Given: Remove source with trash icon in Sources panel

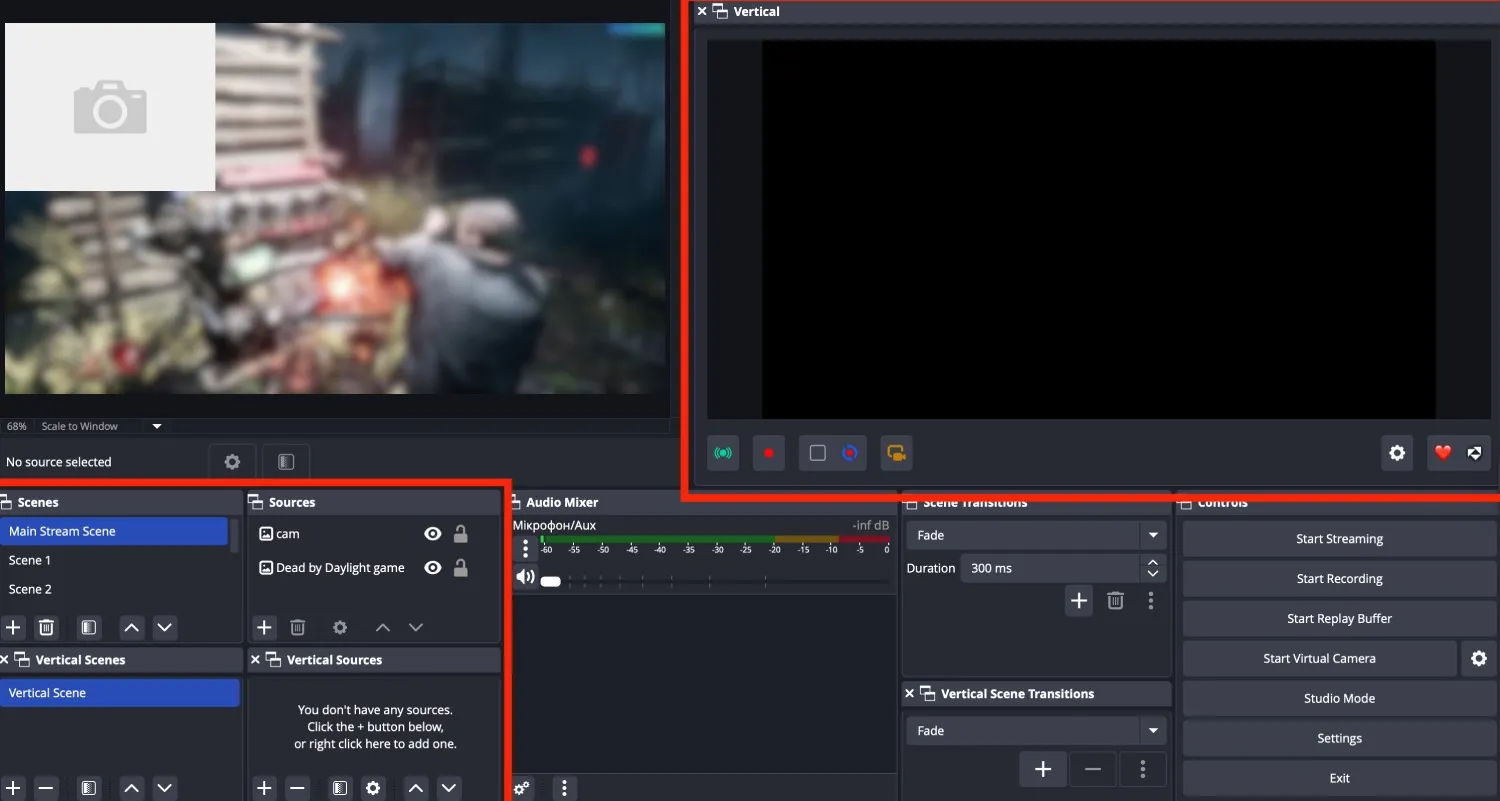Looking at the screenshot, I should [297, 628].
